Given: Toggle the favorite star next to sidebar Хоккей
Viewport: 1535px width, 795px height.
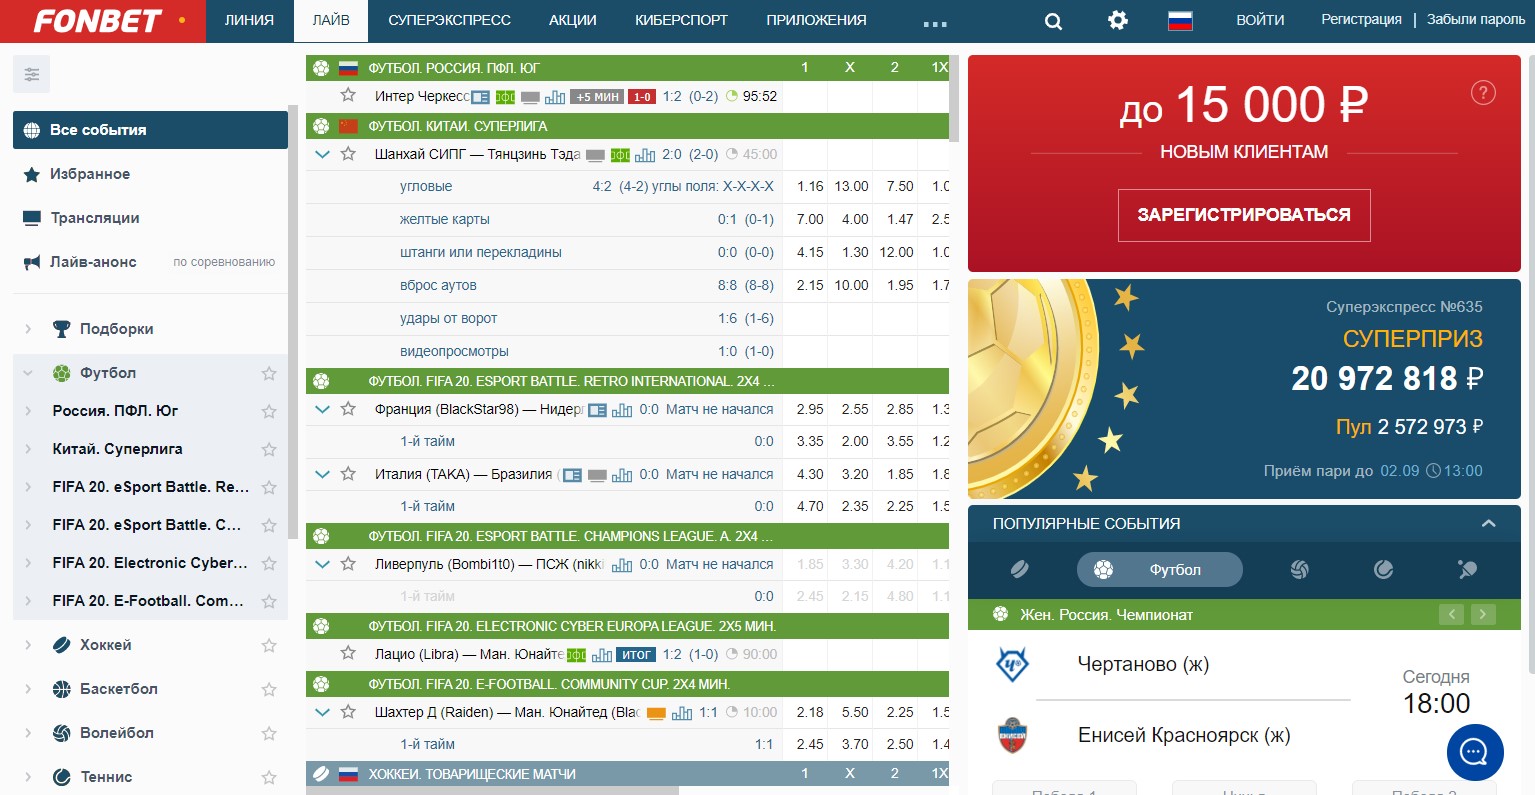Looking at the screenshot, I should click(x=269, y=645).
